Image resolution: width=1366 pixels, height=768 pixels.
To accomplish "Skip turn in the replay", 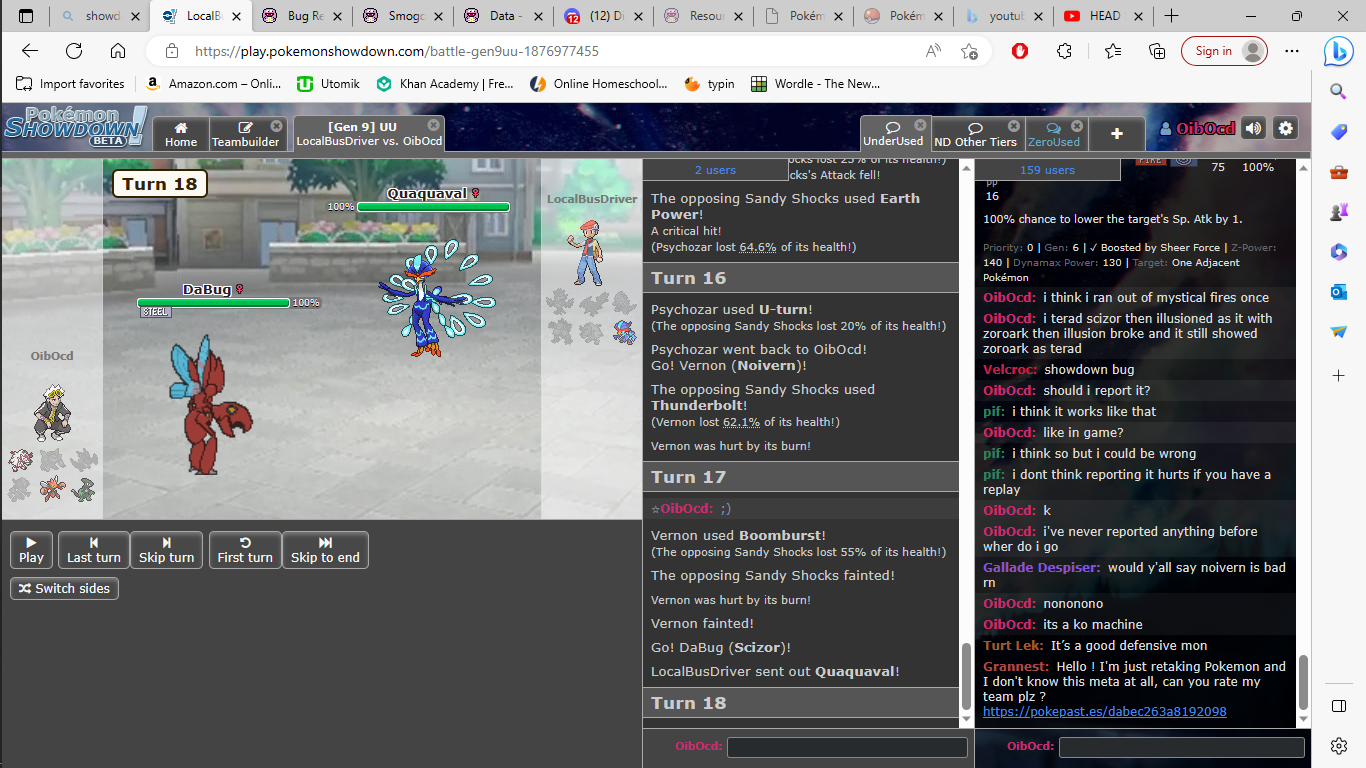I will (167, 550).
